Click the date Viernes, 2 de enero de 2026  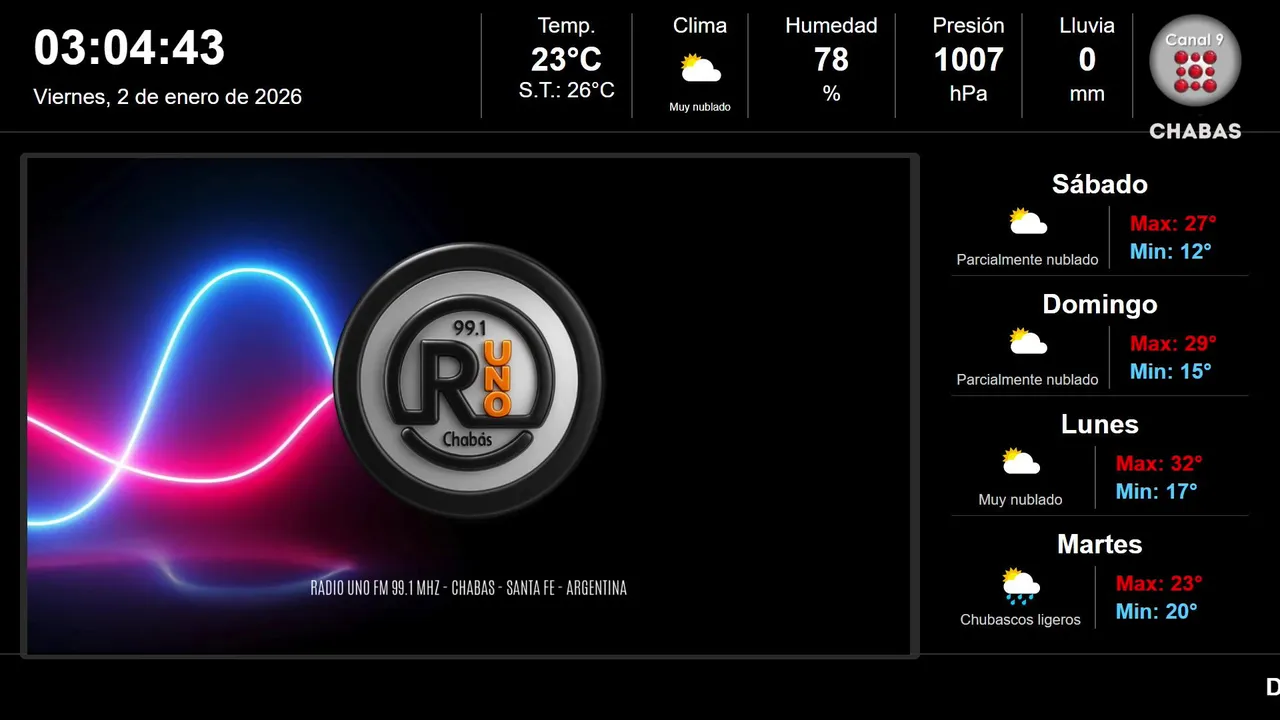coord(168,97)
